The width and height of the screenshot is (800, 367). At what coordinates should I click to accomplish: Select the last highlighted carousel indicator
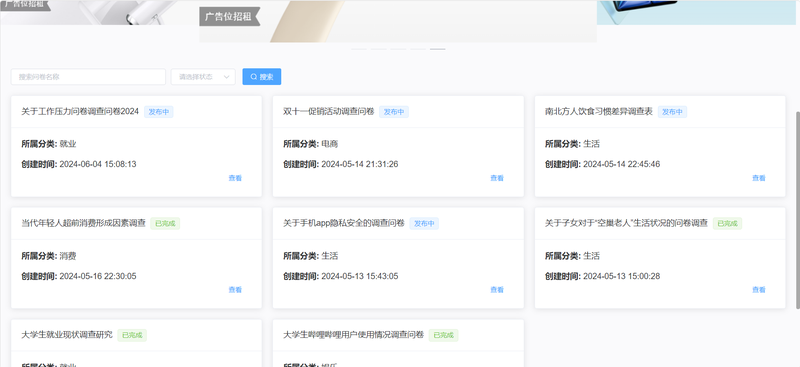438,49
